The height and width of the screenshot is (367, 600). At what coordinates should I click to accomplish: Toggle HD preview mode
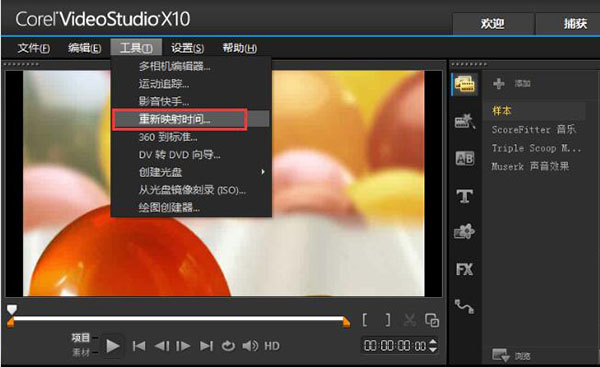tap(272, 346)
